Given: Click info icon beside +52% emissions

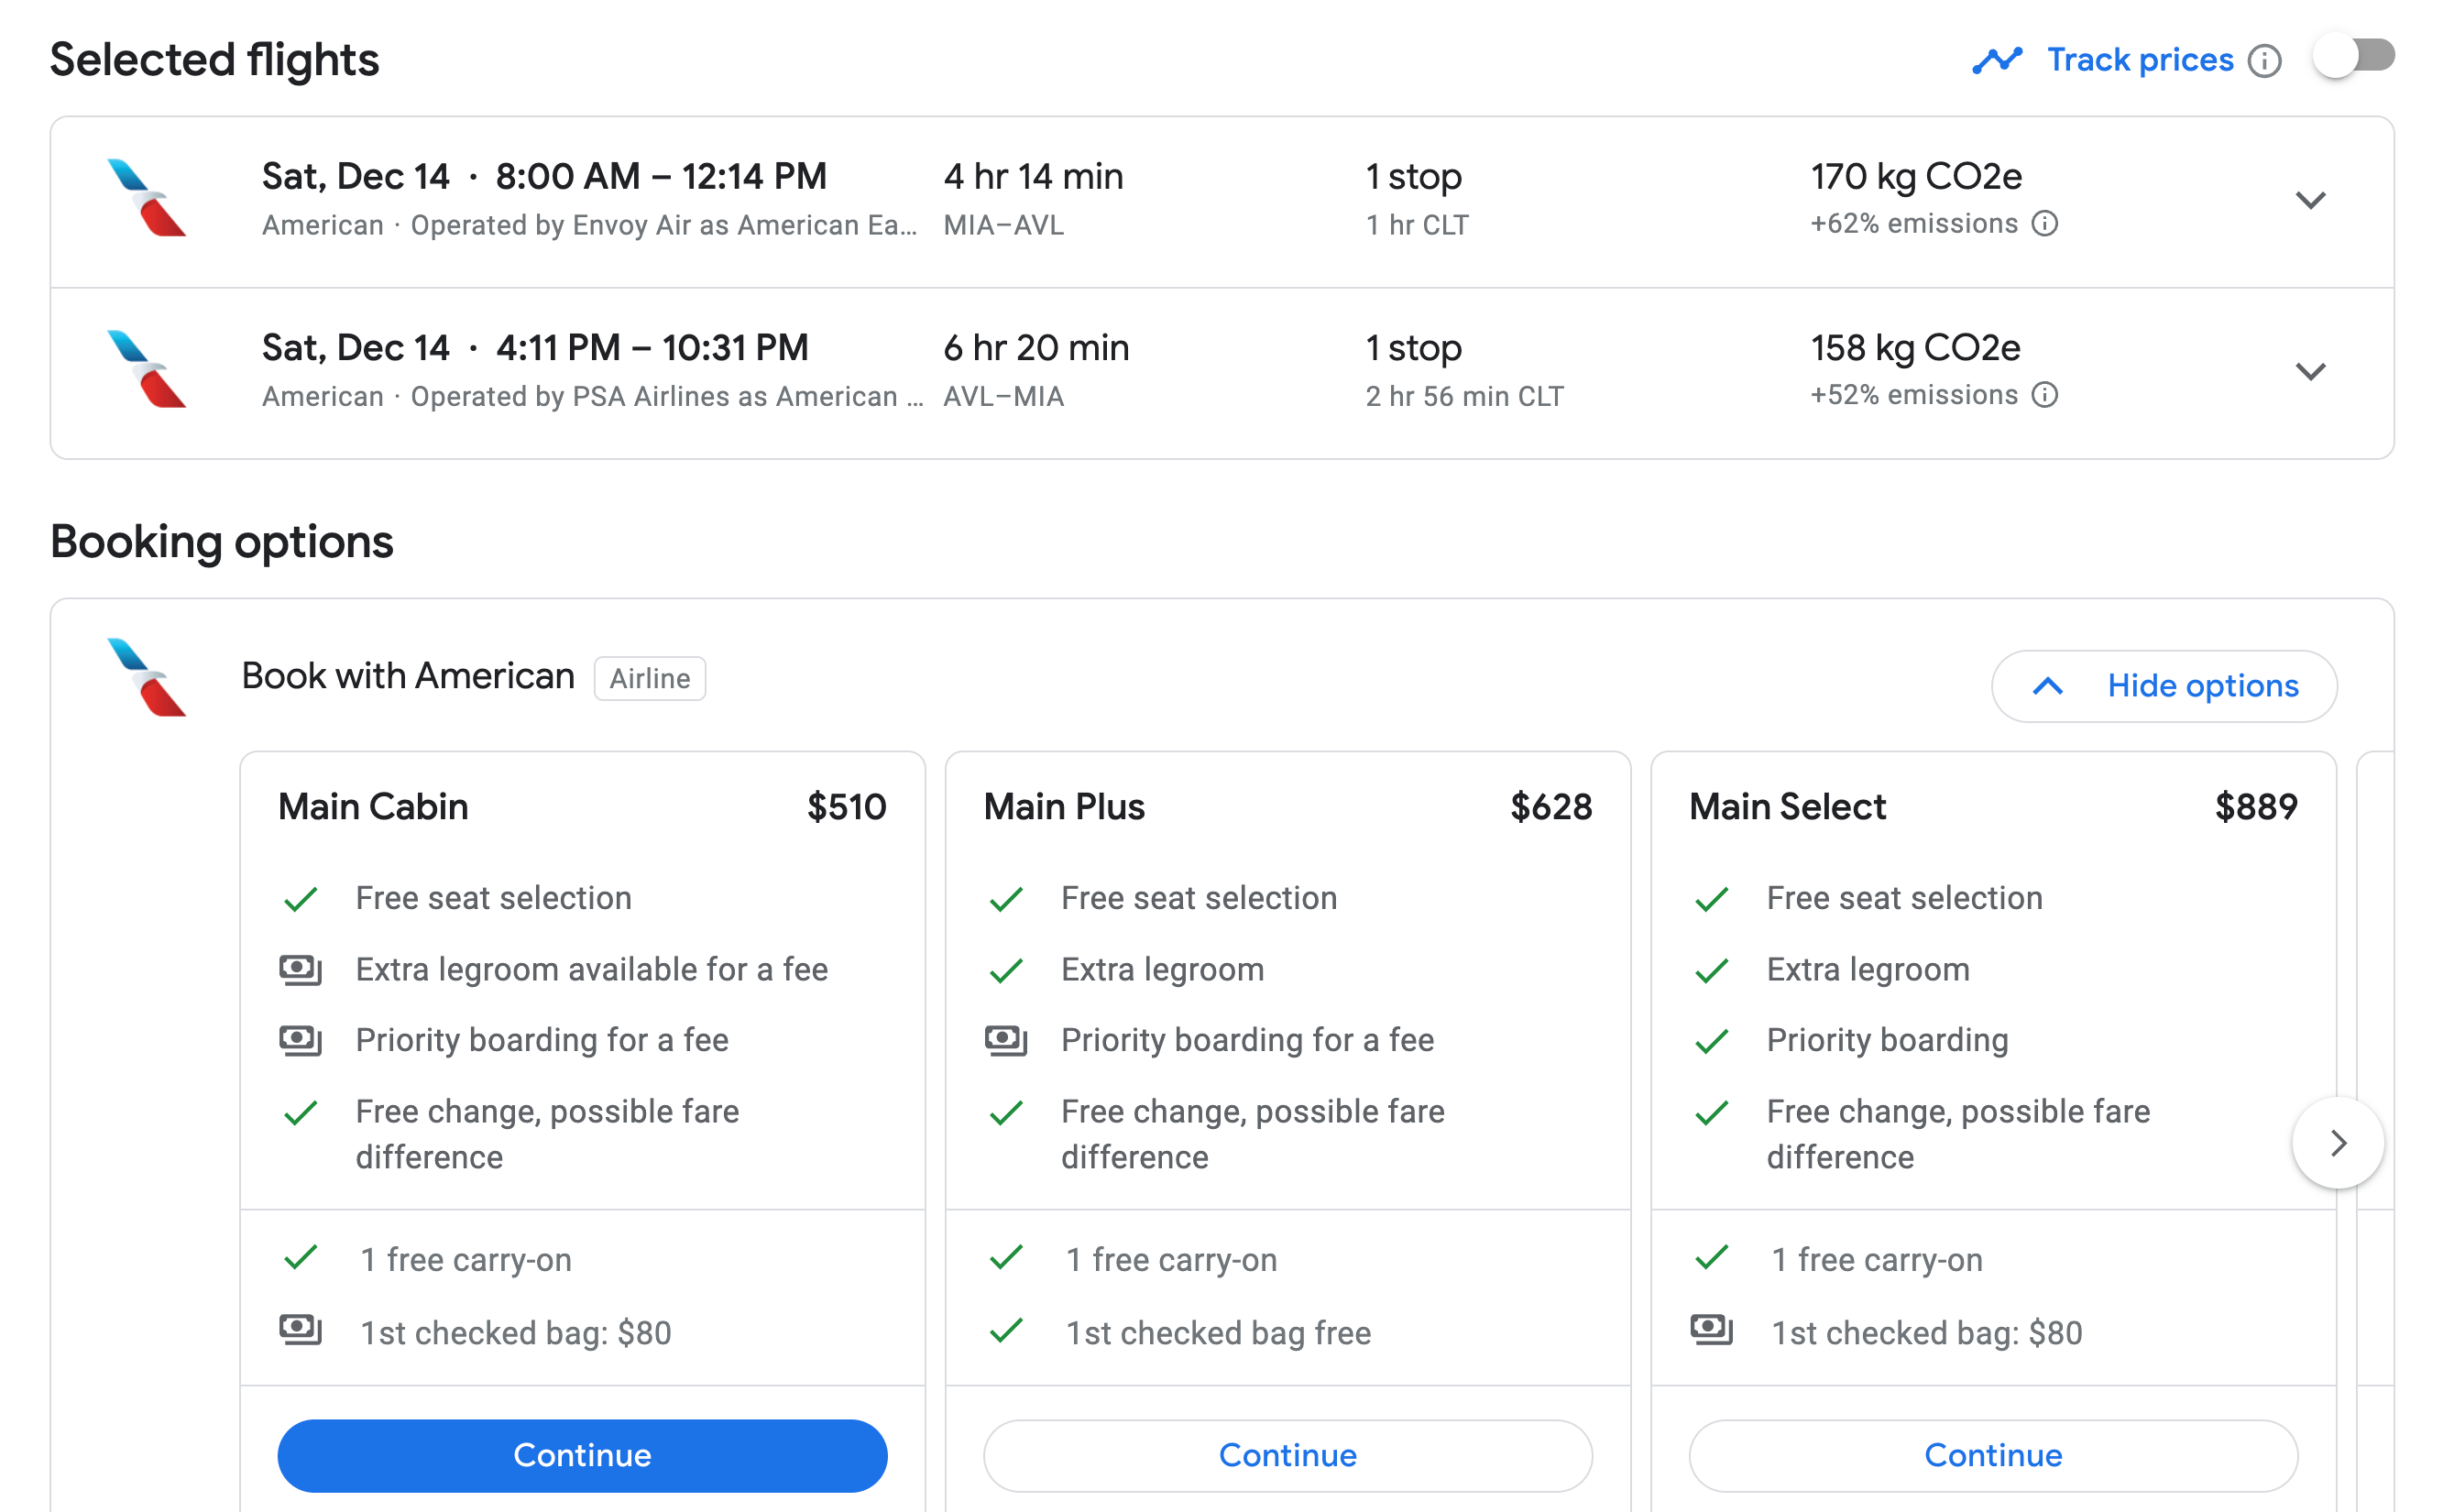Looking at the screenshot, I should click(x=2045, y=395).
